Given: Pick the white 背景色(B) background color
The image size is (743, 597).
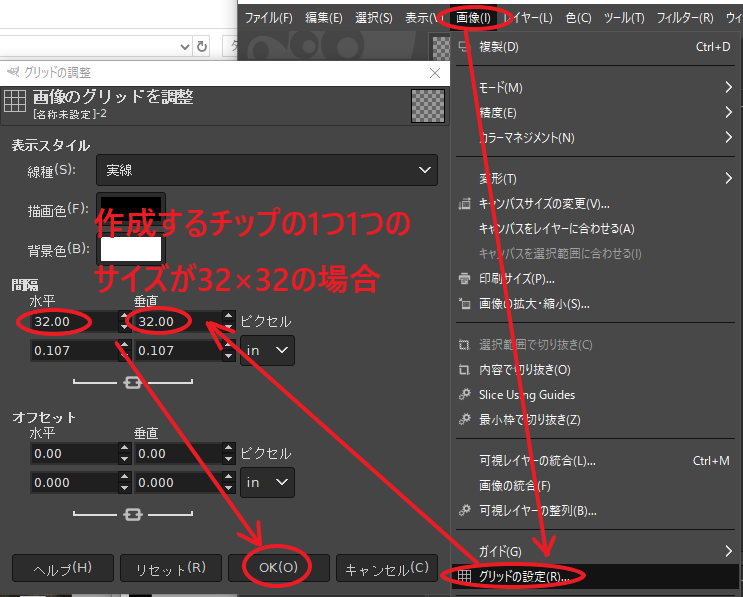Looking at the screenshot, I should click(x=131, y=249).
